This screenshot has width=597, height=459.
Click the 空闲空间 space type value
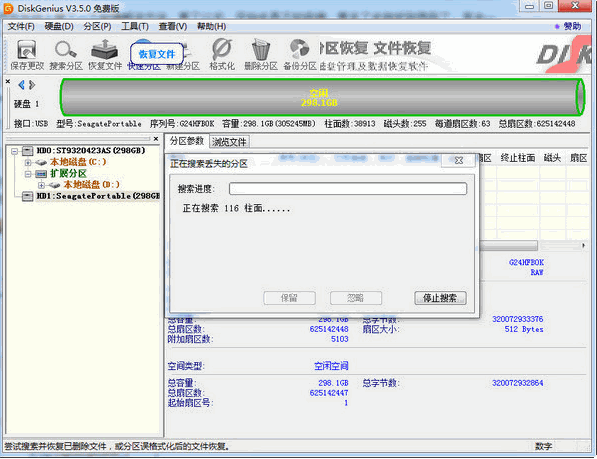(x=331, y=366)
